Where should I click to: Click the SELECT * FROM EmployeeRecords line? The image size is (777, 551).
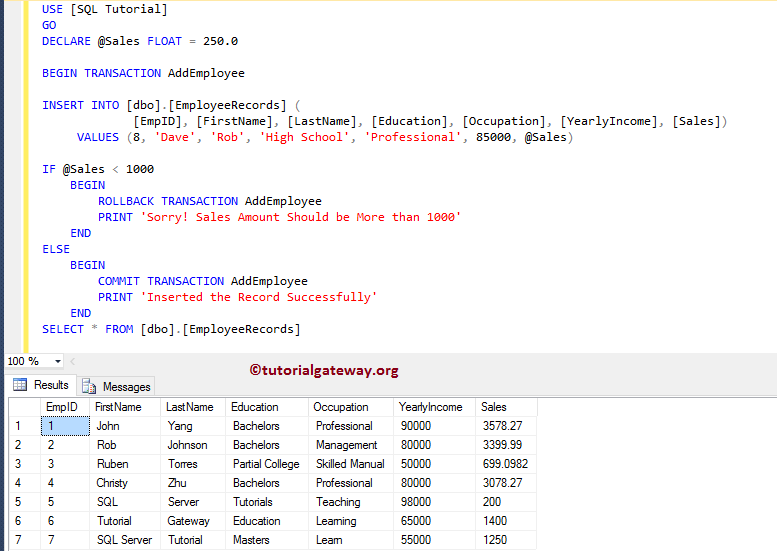pyautogui.click(x=171, y=329)
